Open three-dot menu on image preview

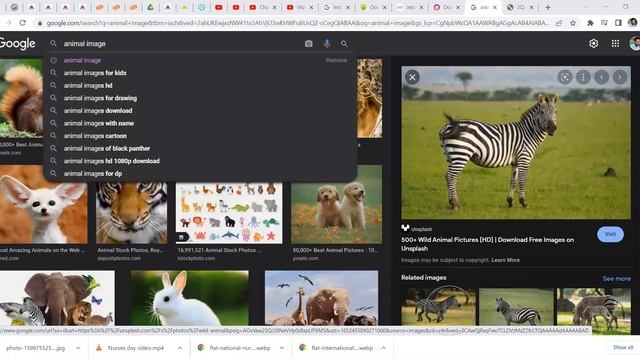pos(583,77)
